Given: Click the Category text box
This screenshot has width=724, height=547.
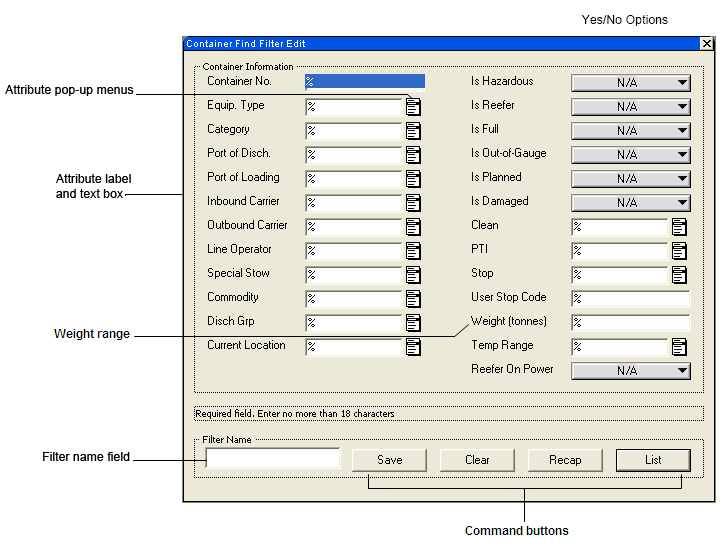Looking at the screenshot, I should [x=354, y=131].
